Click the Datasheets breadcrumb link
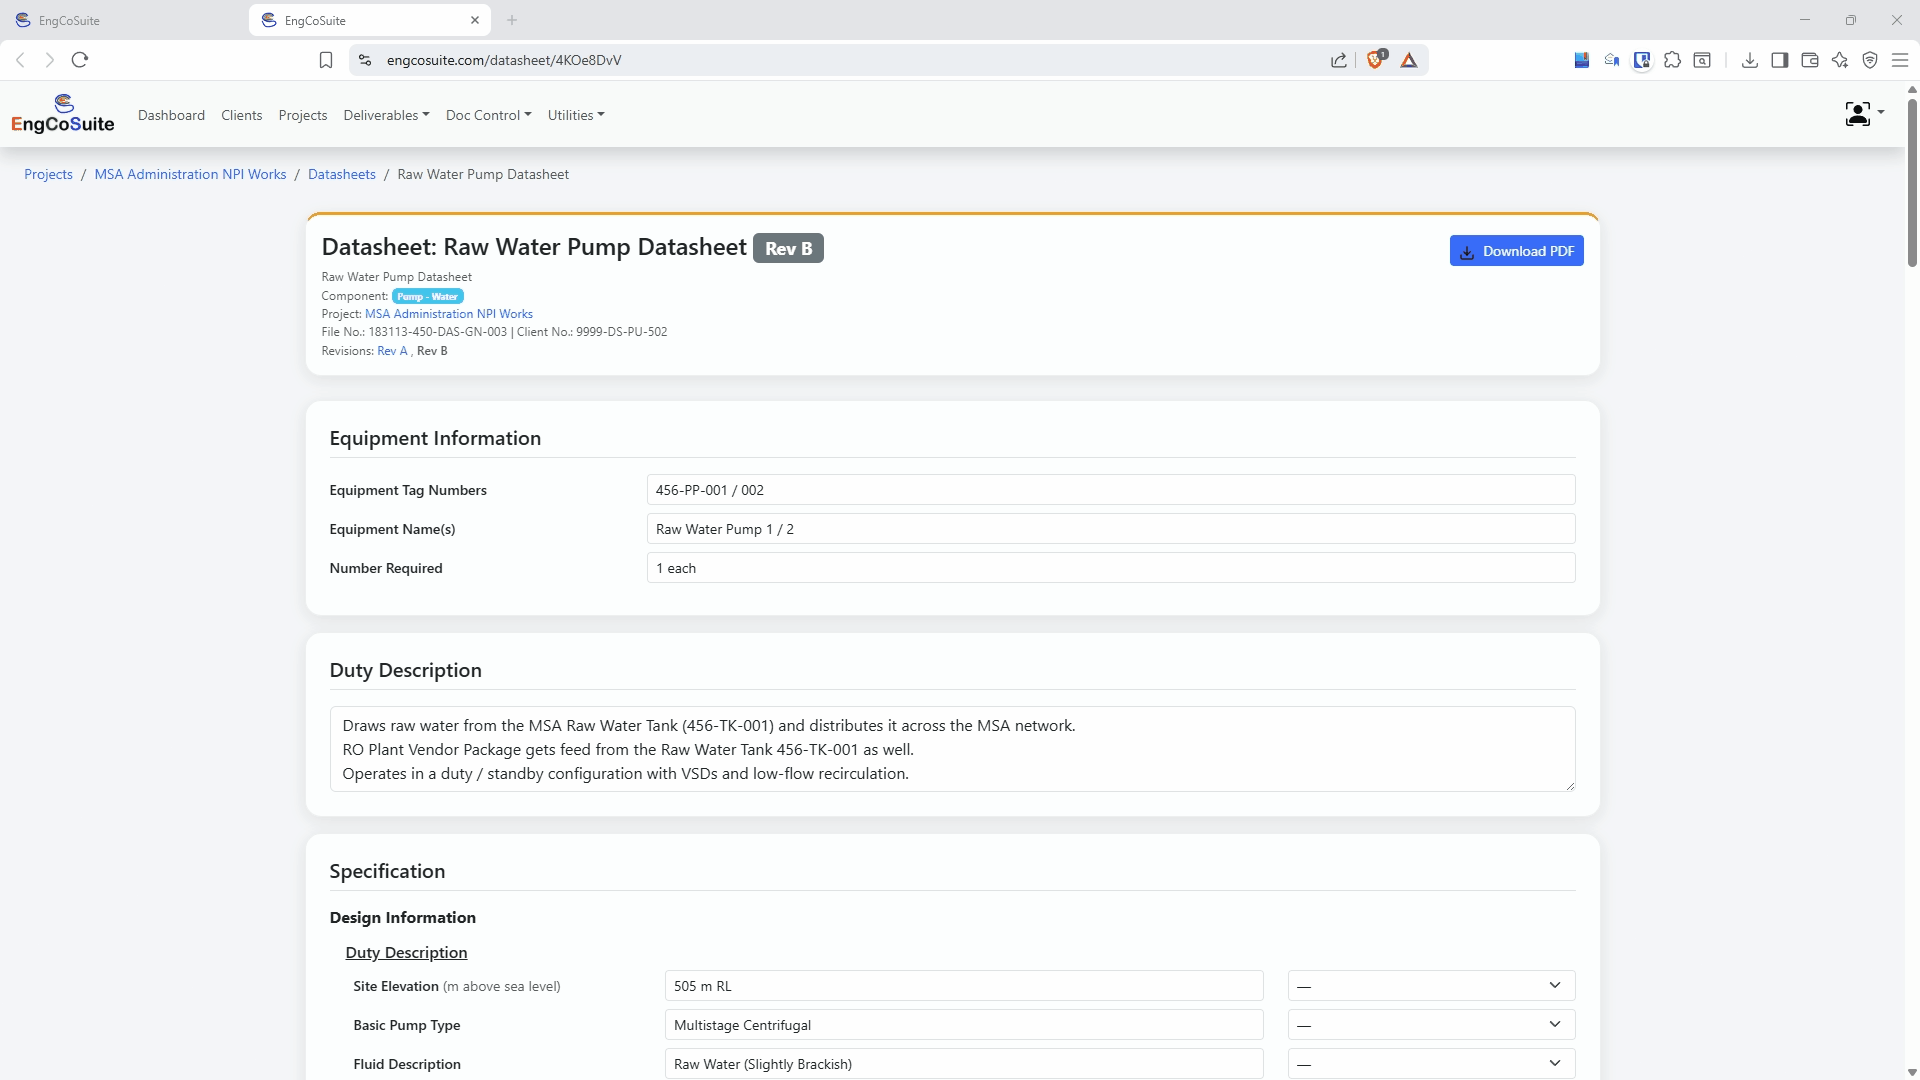The image size is (1920, 1080). (342, 174)
